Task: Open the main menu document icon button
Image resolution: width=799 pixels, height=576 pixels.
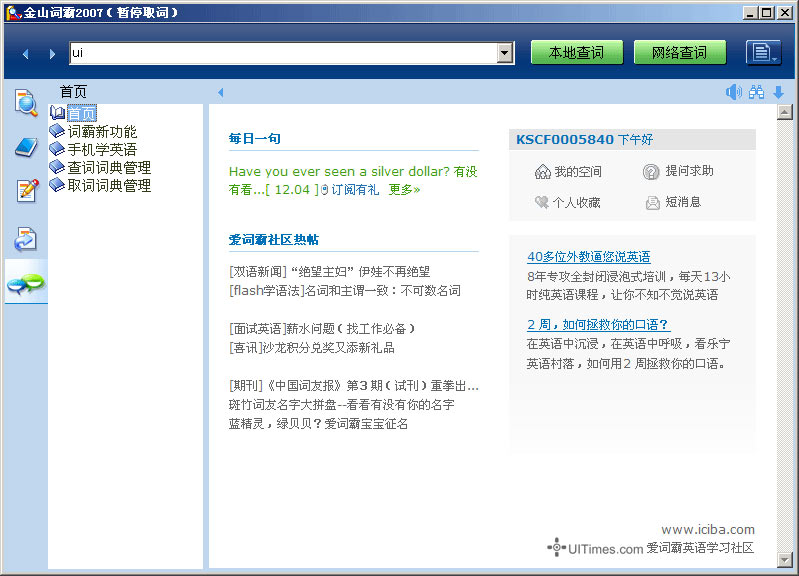Action: point(763,53)
